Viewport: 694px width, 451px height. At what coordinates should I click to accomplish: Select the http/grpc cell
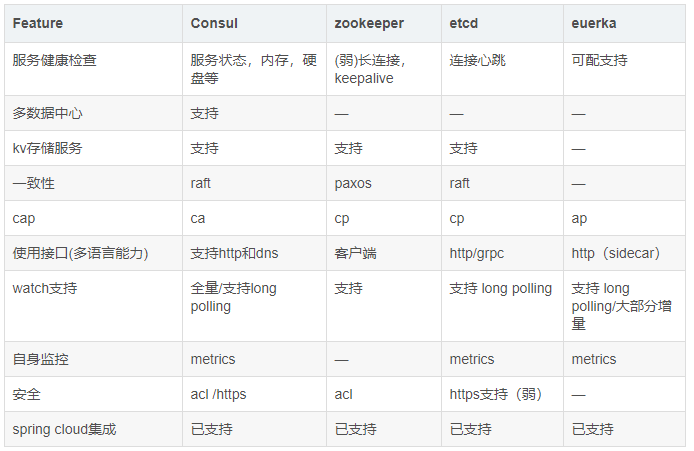479,253
